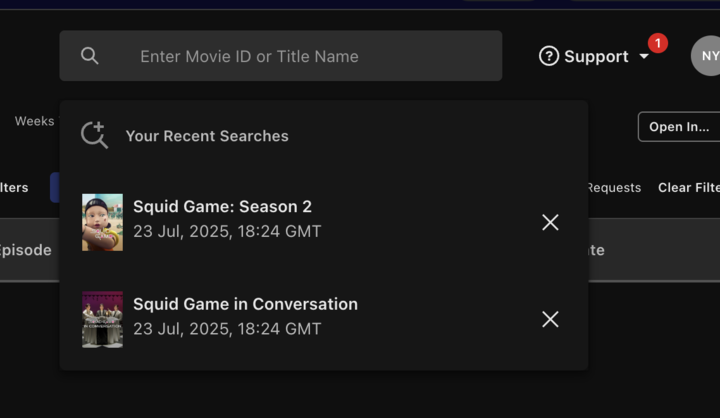Click the Episode column header

coord(25,250)
